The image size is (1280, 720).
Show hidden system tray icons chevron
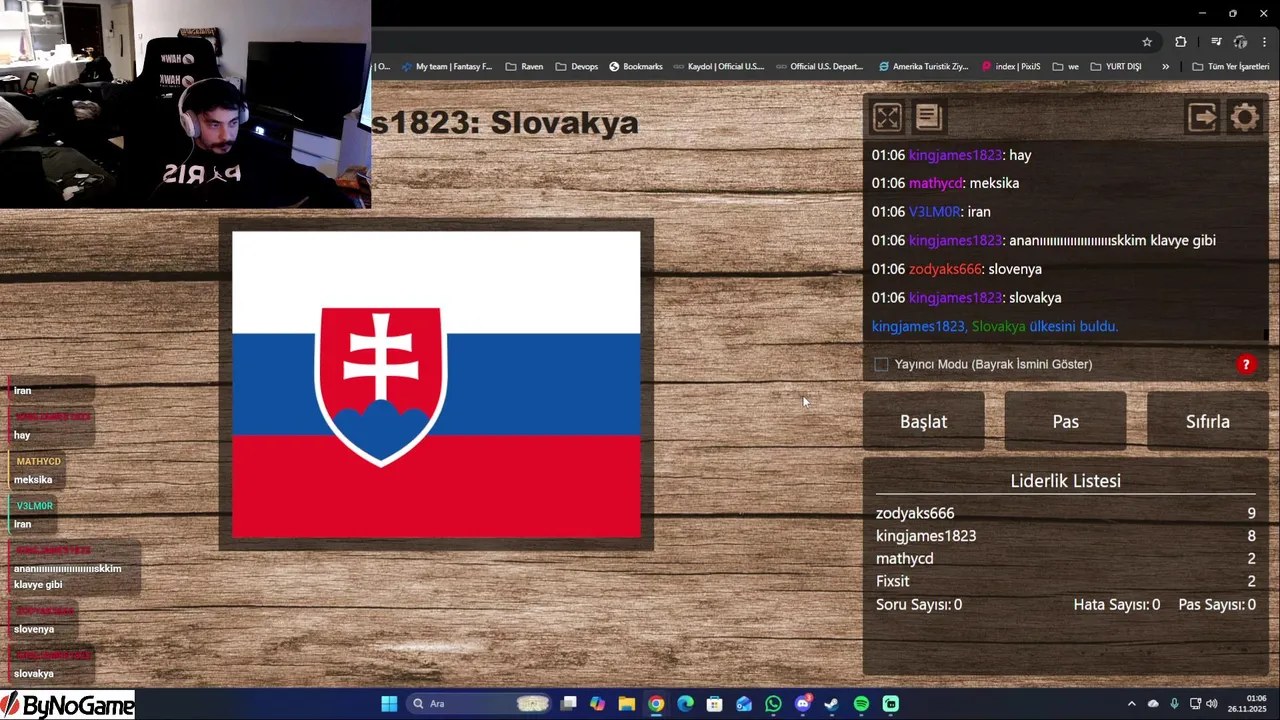(x=1131, y=704)
